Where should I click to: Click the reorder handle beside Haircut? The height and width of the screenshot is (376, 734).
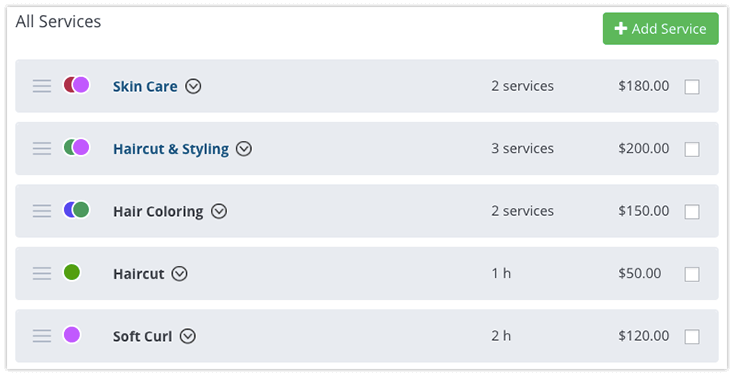42,273
